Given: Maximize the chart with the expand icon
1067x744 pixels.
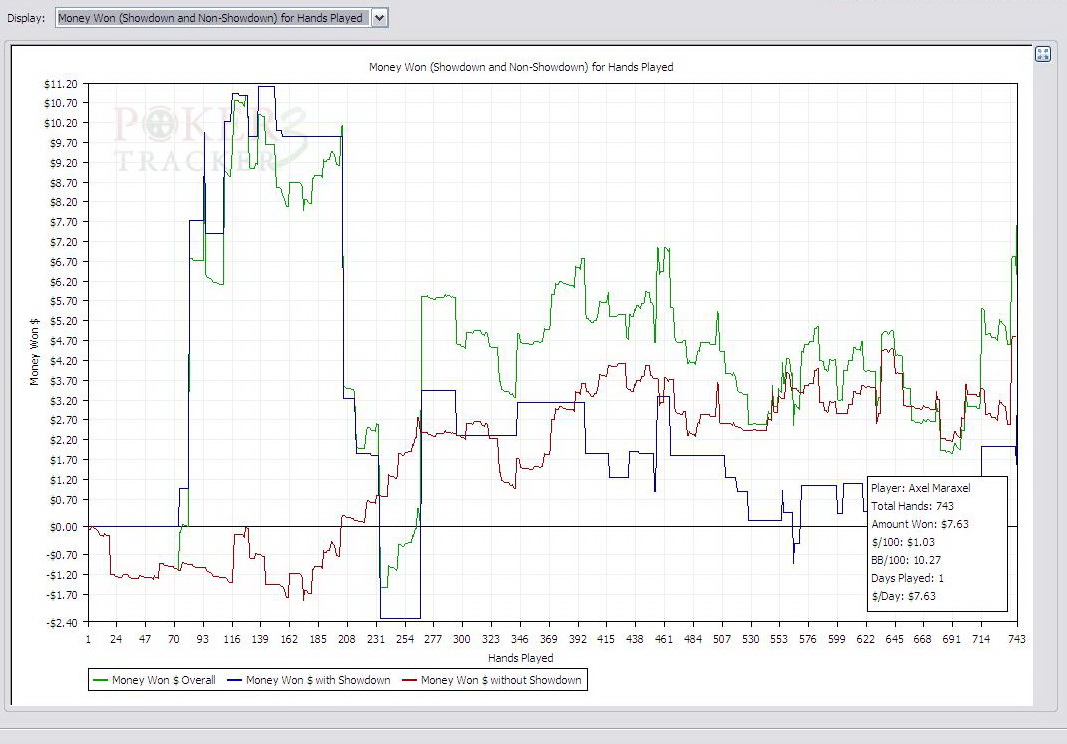Looking at the screenshot, I should point(1043,54).
